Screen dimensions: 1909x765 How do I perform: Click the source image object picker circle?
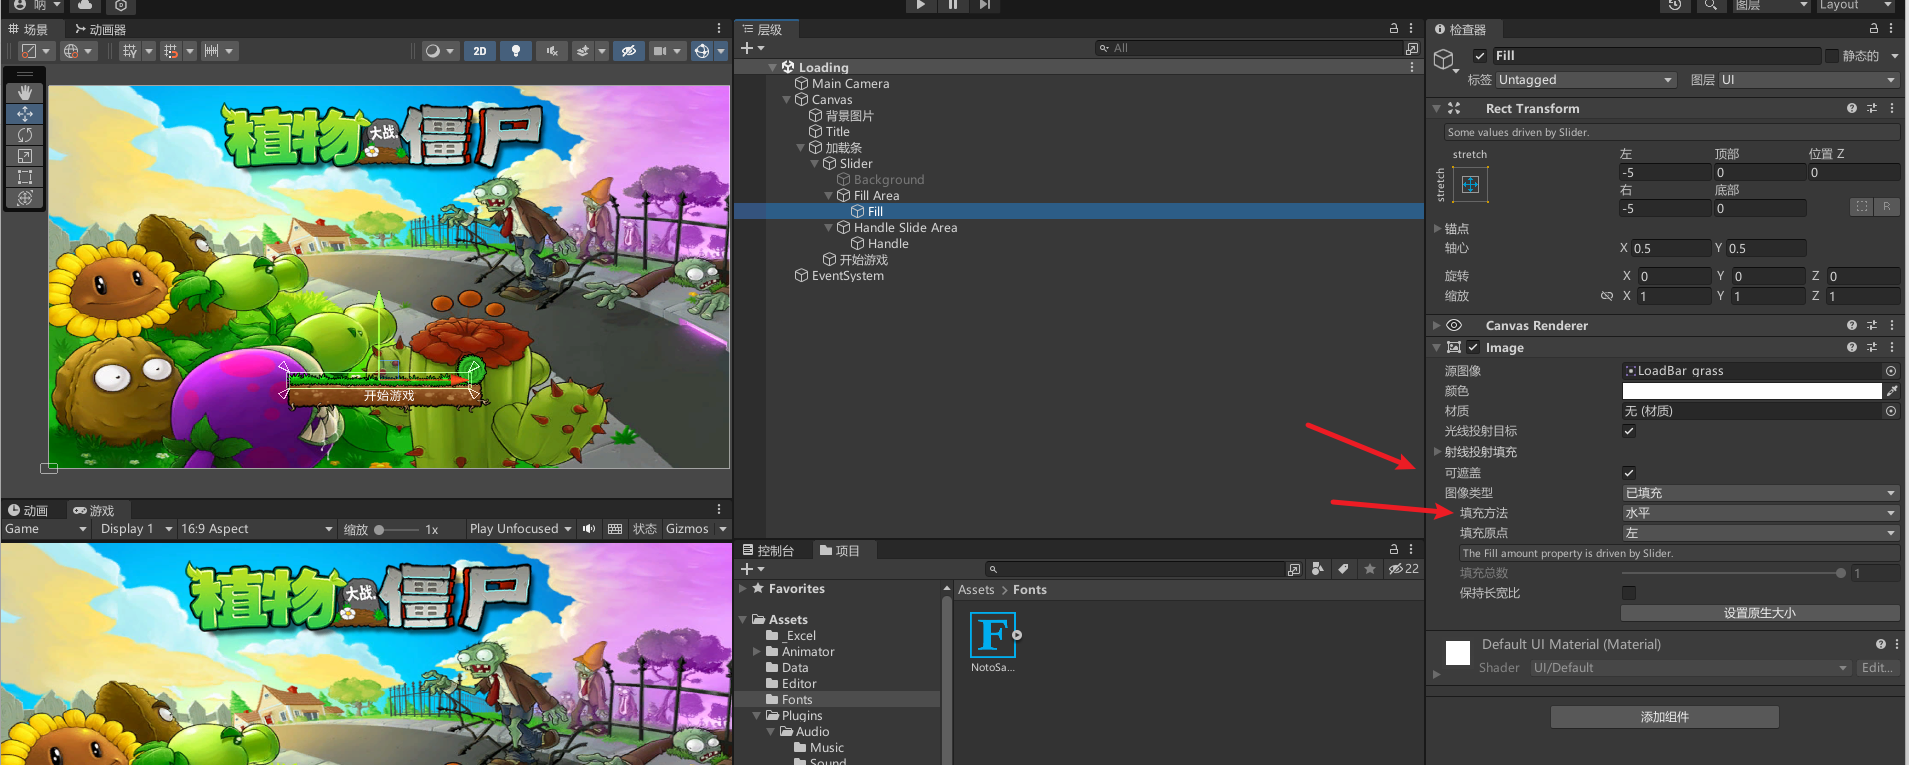(1891, 371)
